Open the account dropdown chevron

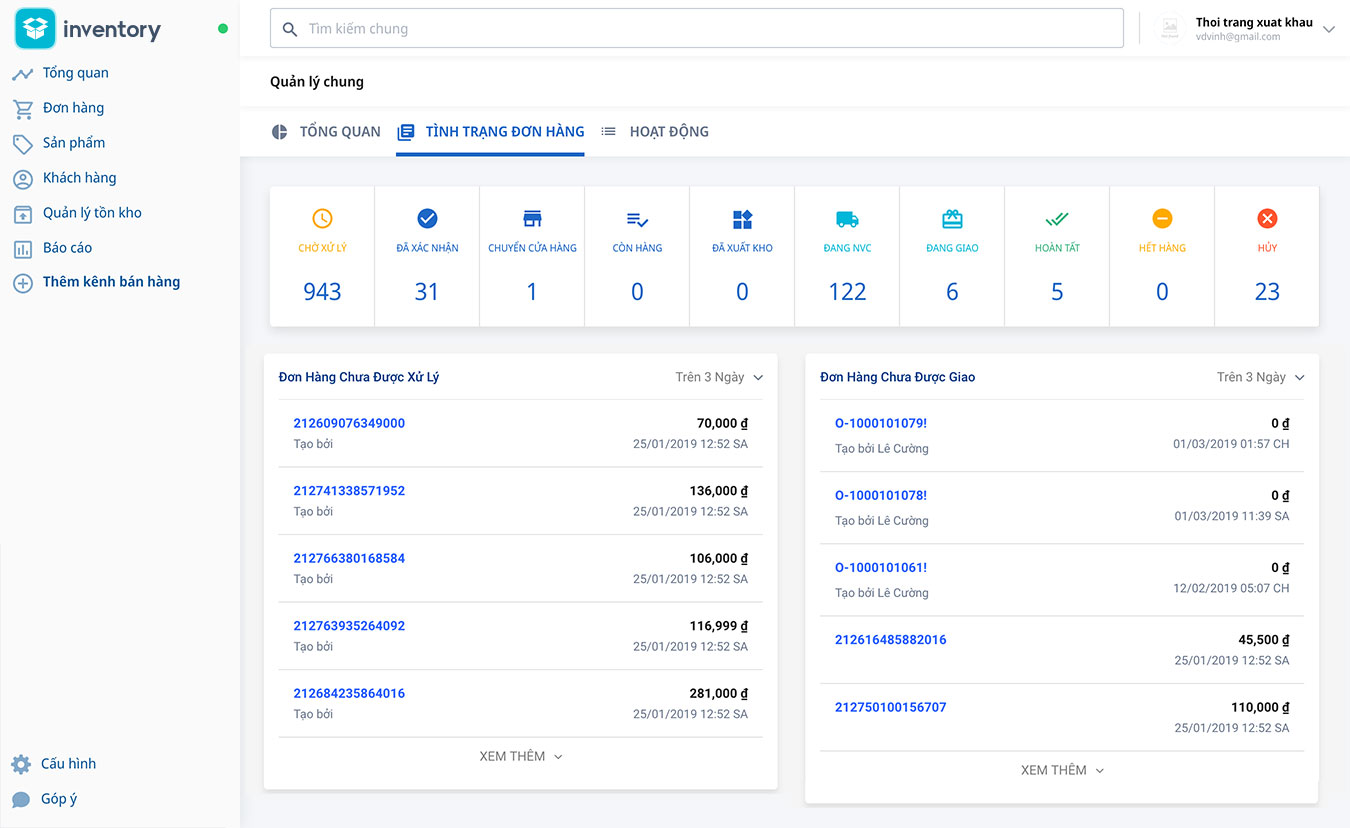pyautogui.click(x=1329, y=30)
